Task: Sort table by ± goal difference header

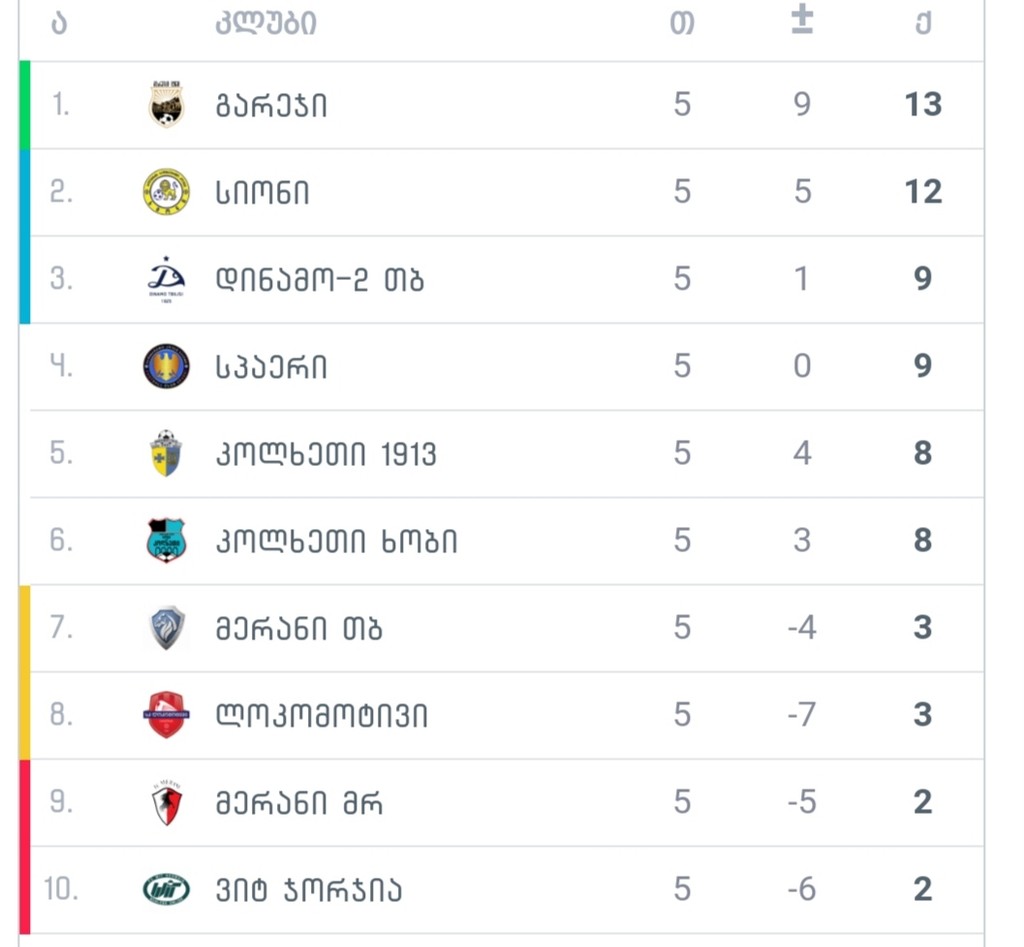Action: pos(802,20)
